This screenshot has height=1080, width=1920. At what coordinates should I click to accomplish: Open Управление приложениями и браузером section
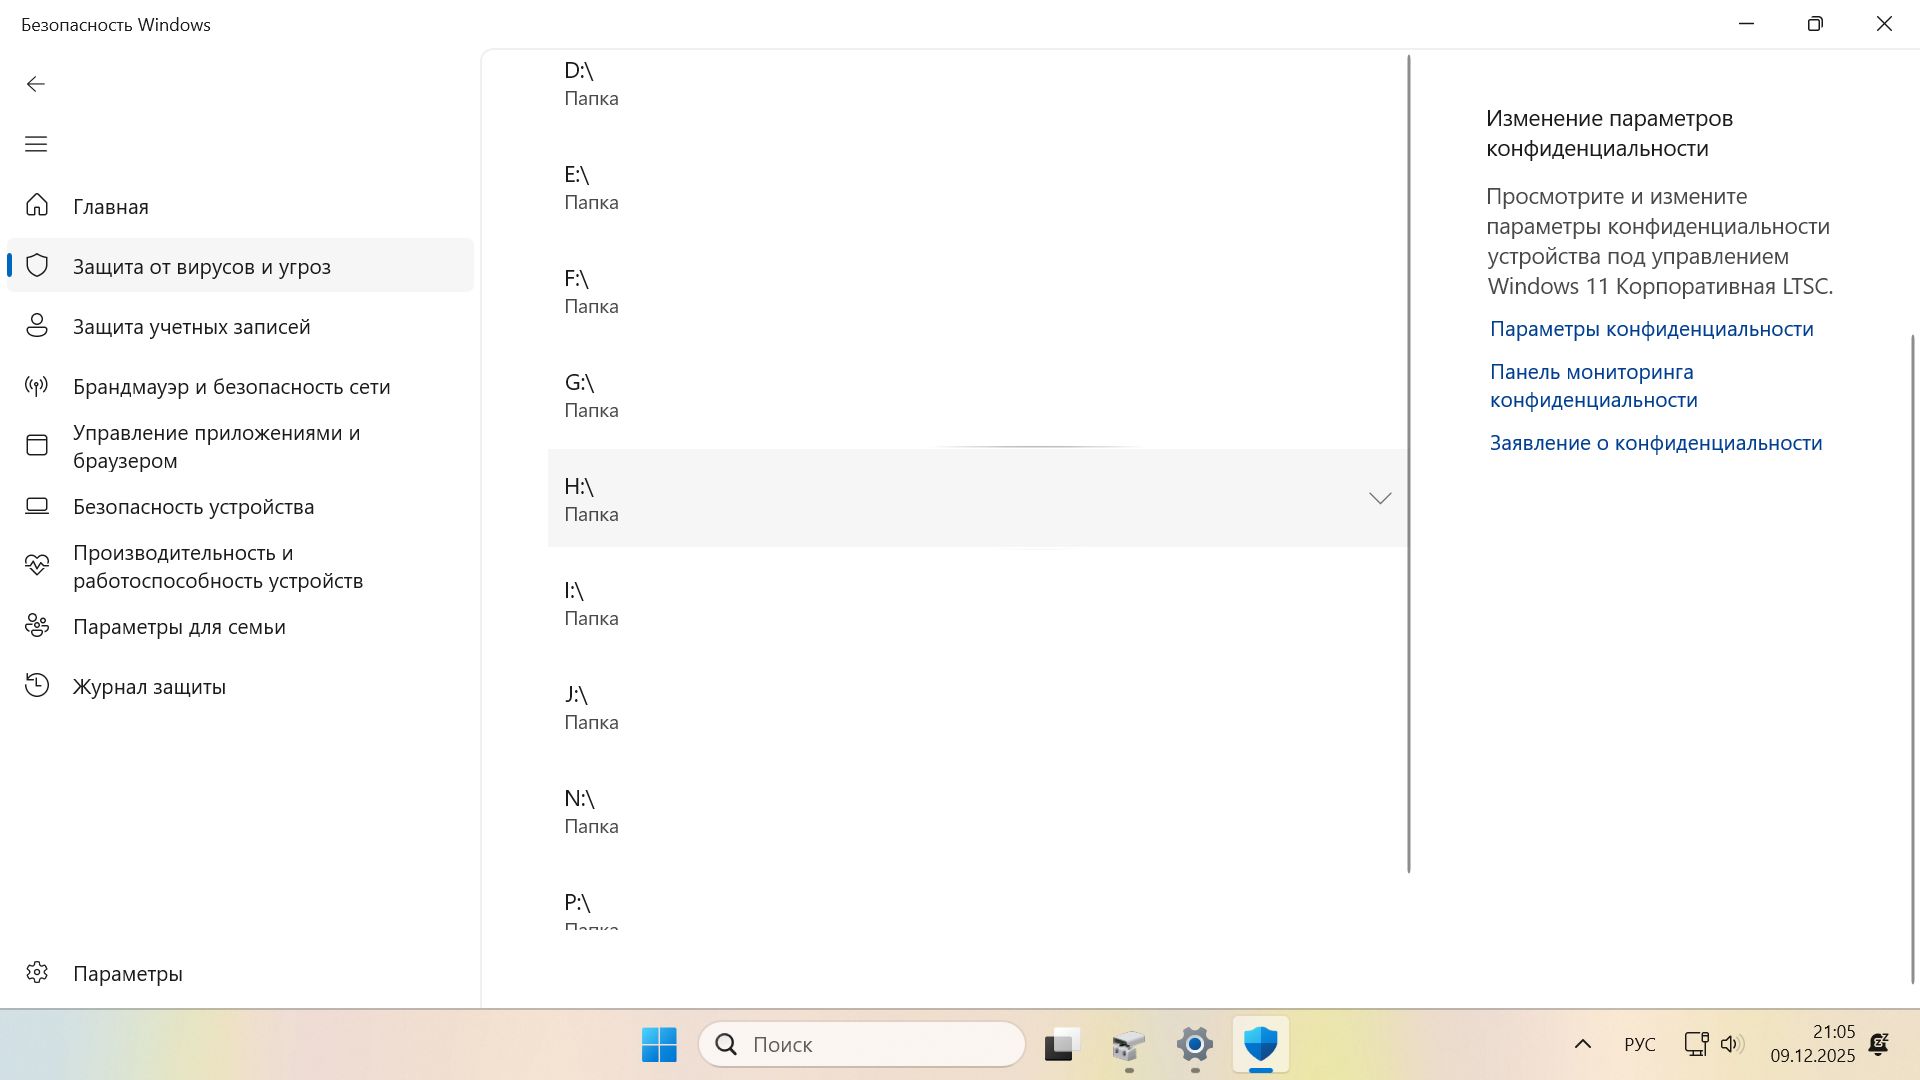216,446
